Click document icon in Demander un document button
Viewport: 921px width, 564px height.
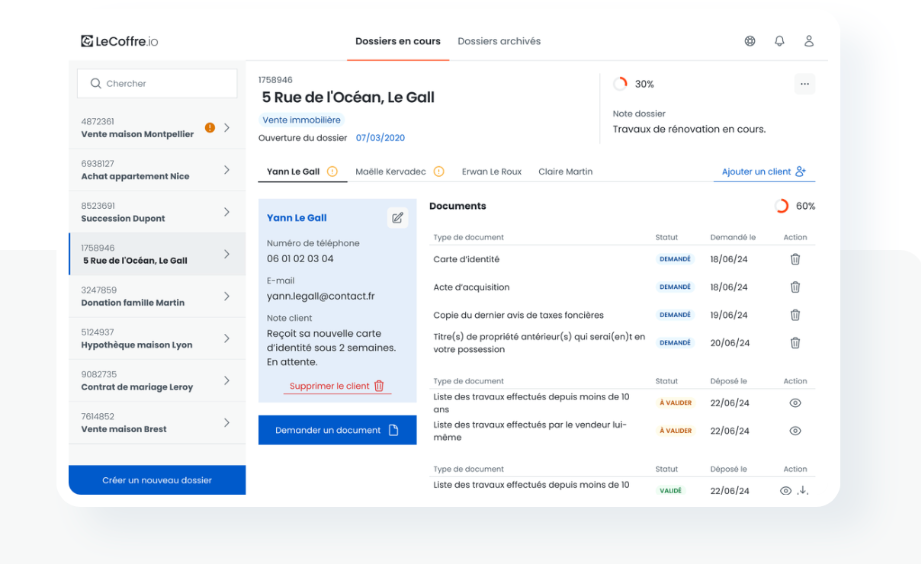point(394,430)
